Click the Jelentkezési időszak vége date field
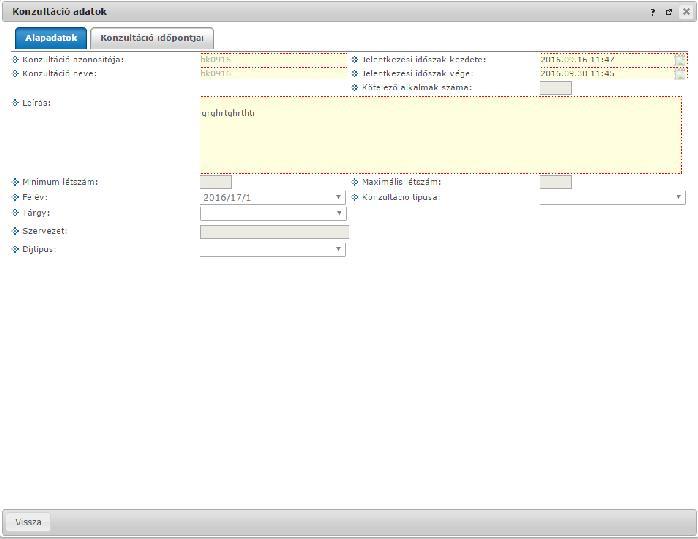 pyautogui.click(x=606, y=73)
